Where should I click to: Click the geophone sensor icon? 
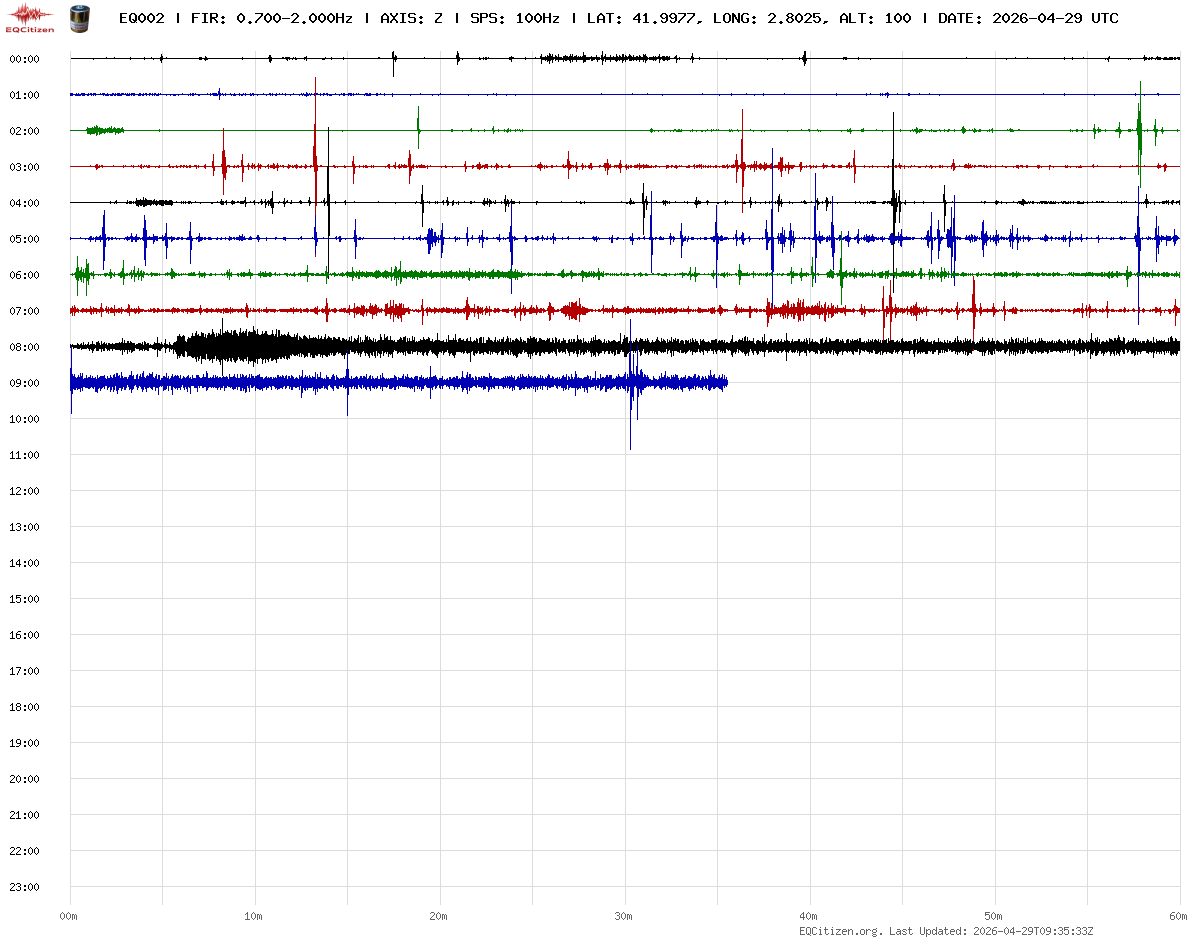click(x=78, y=17)
